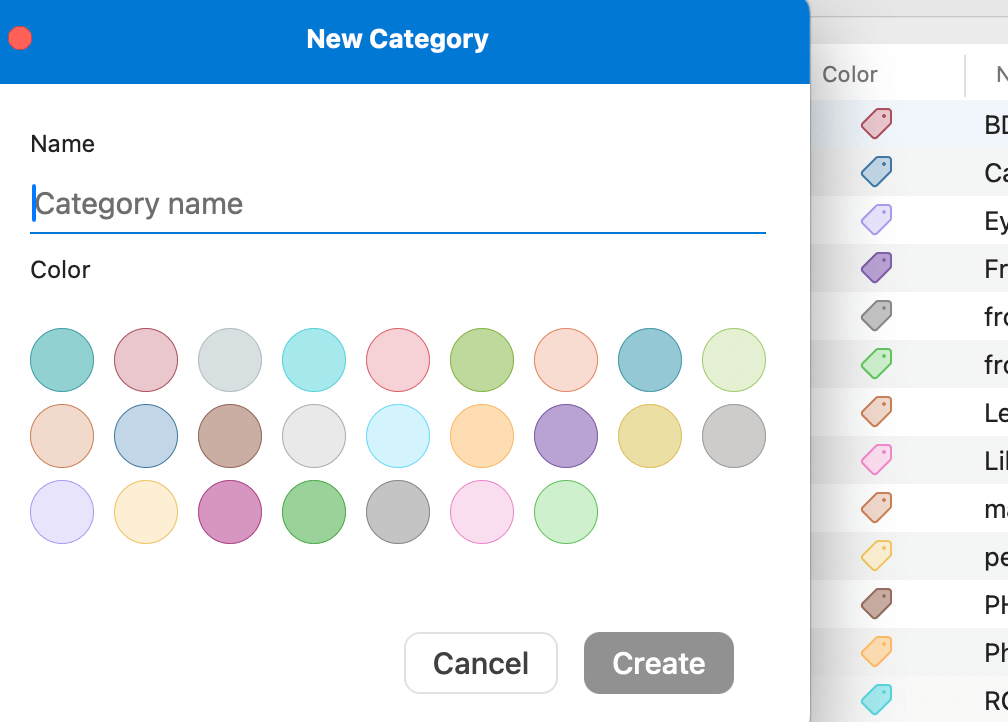This screenshot has height=722, width=1008.
Task: Click the lavender tag icon in the Ey row
Action: [x=877, y=220]
